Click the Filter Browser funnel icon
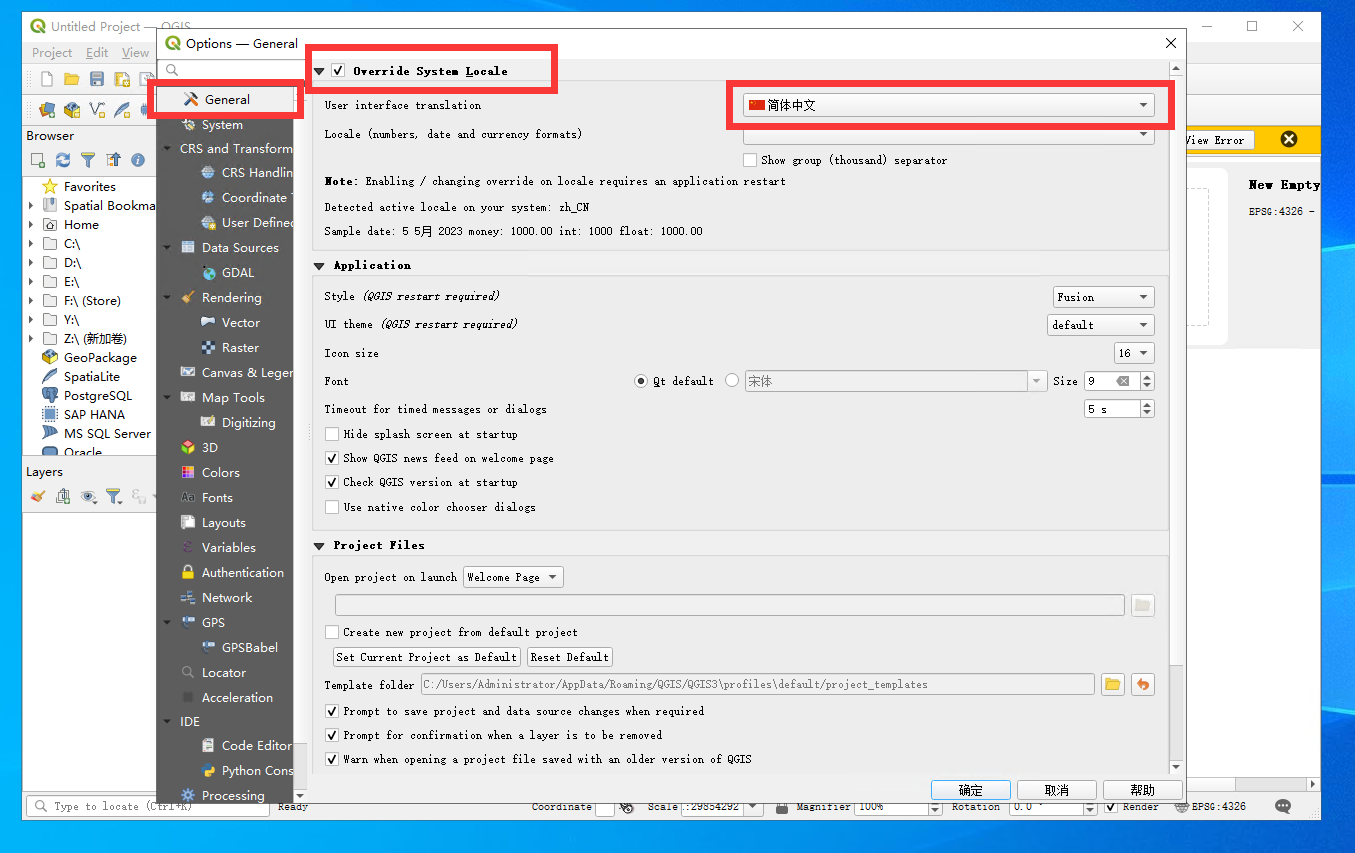 [x=88, y=160]
